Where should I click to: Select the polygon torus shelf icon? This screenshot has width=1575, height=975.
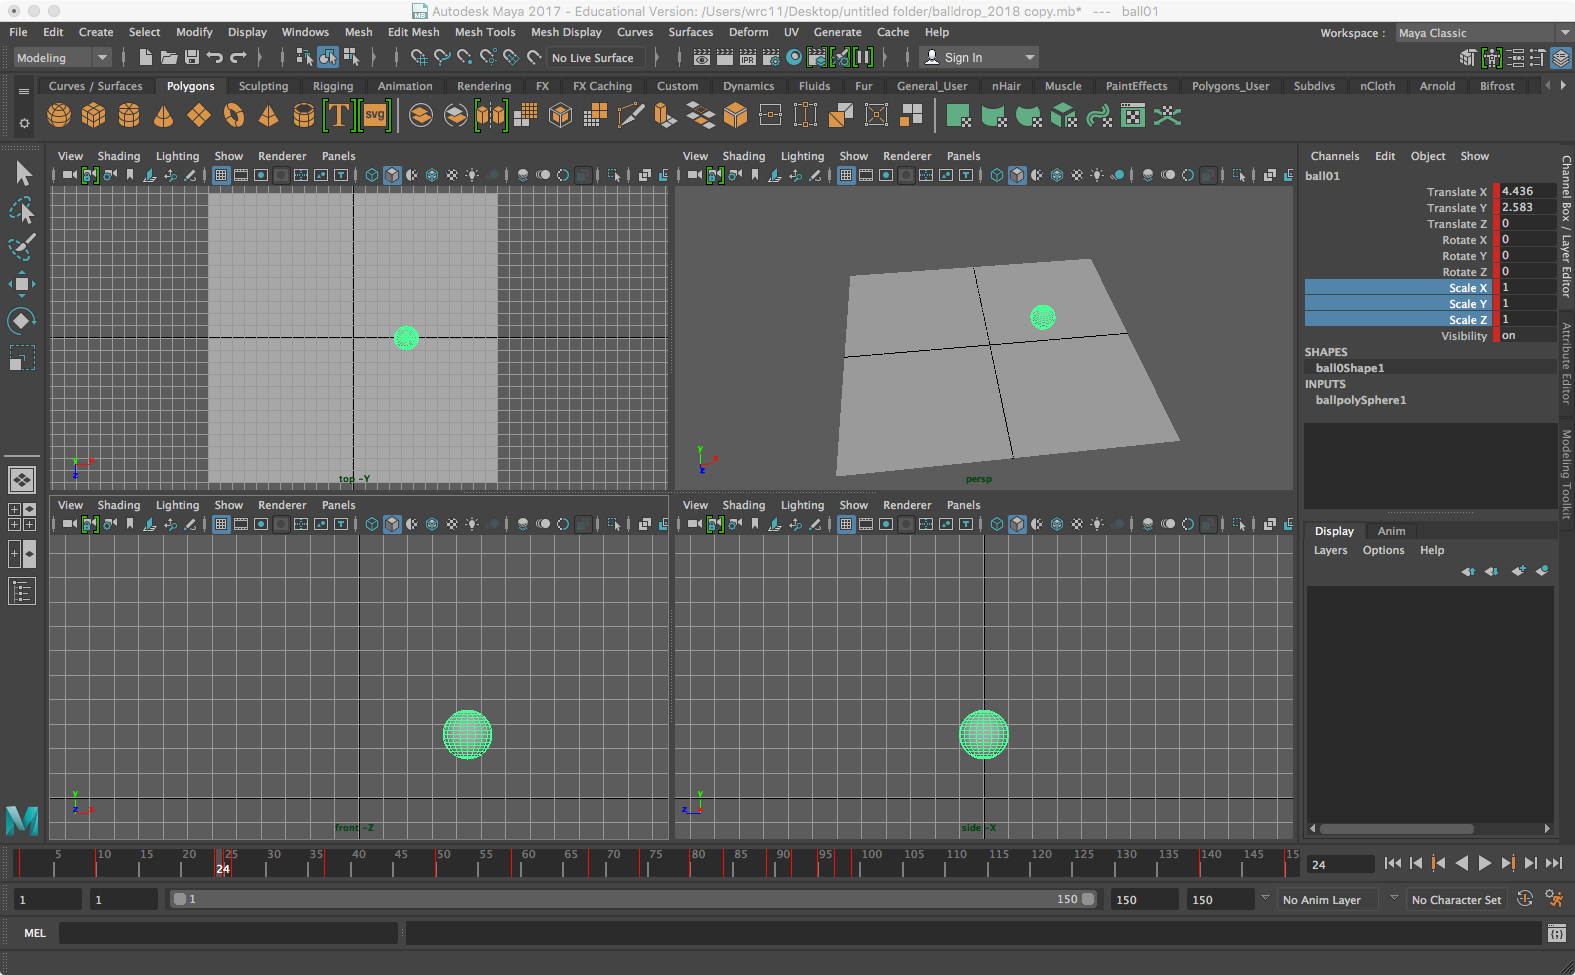[x=234, y=116]
